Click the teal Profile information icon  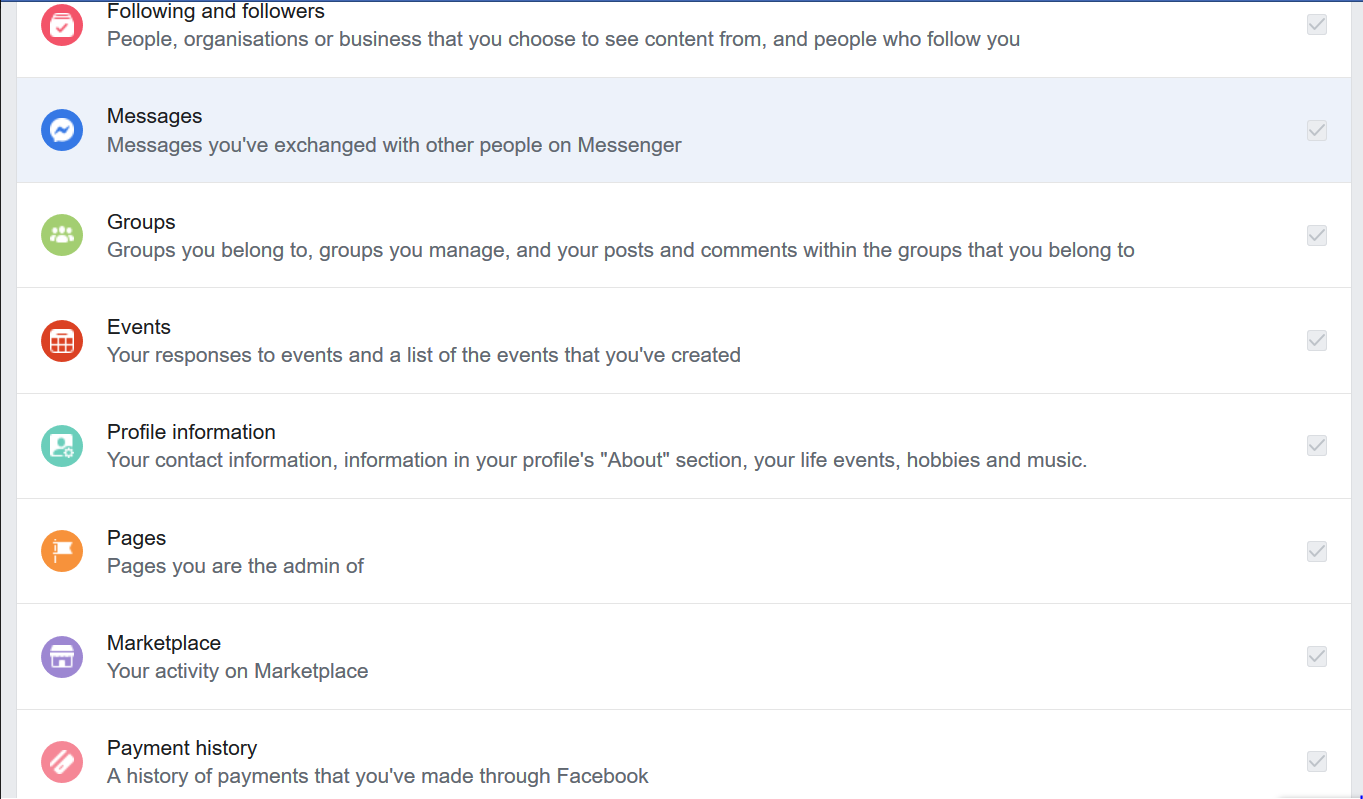(62, 446)
